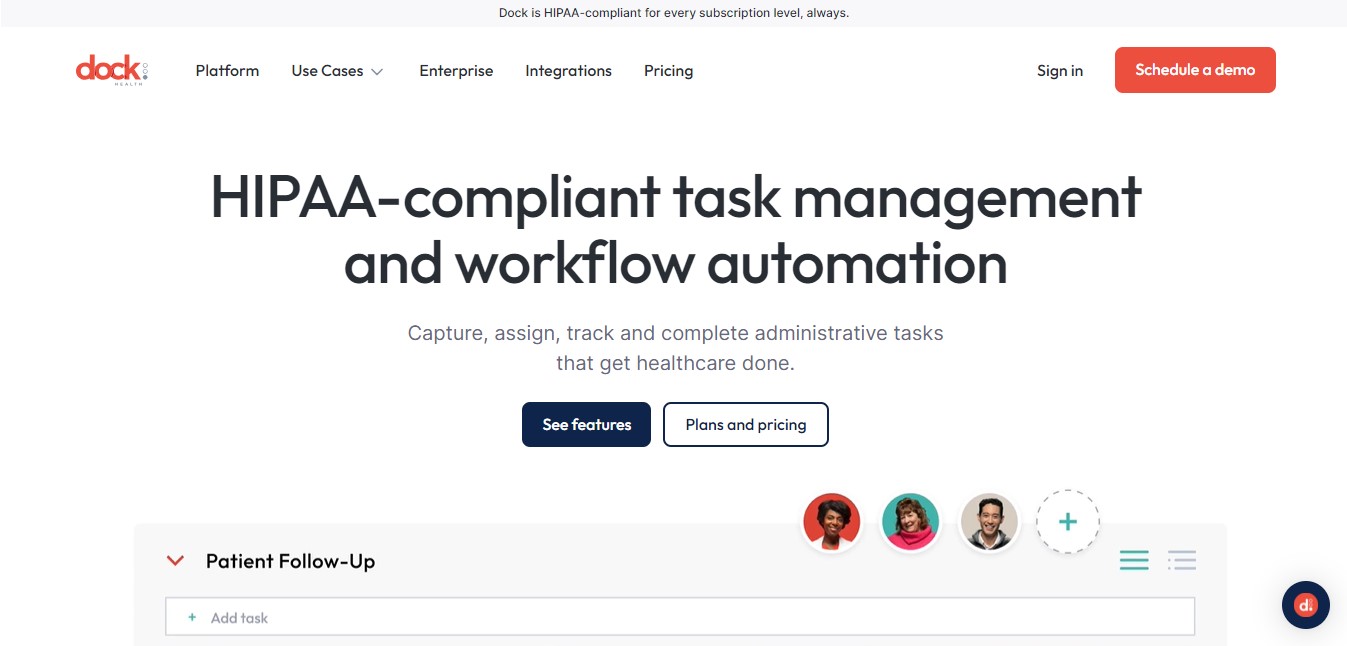
Task: Click the avatar of the man in the grey jacket
Action: point(989,522)
